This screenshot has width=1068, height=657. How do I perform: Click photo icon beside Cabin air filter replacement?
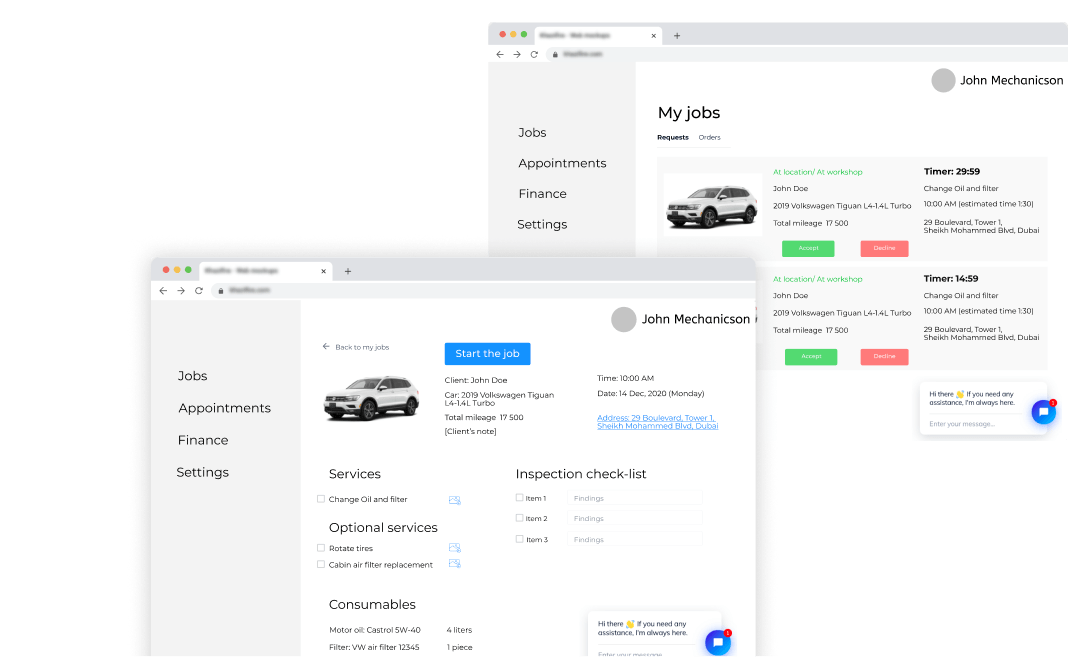[x=454, y=565]
